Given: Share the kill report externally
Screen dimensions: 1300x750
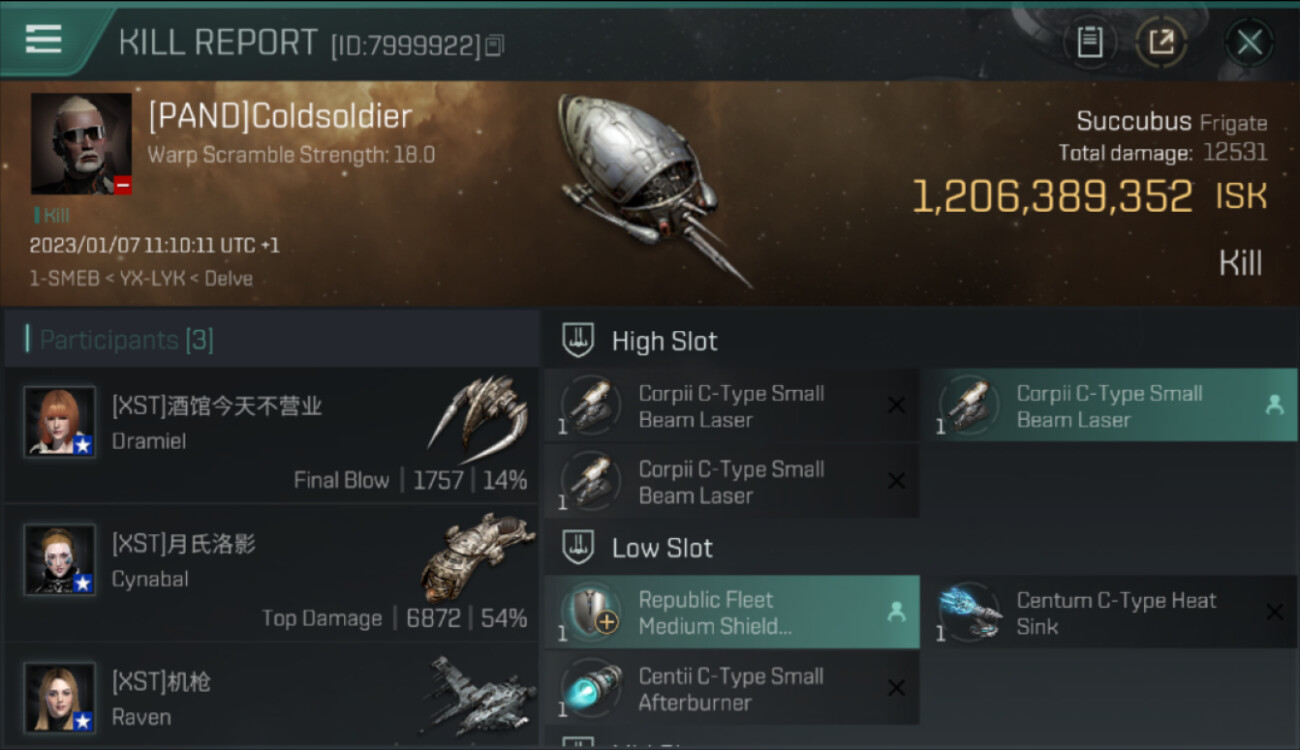Looking at the screenshot, I should [1161, 42].
